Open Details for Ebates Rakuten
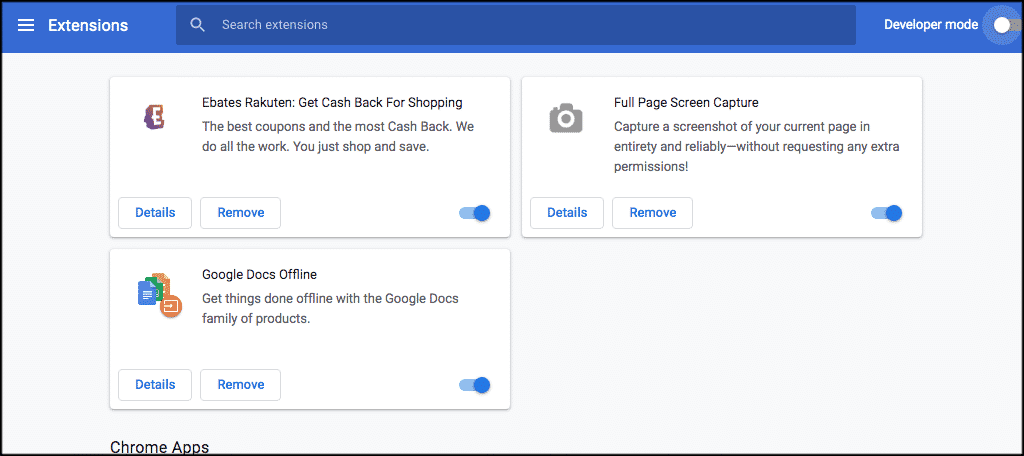This screenshot has width=1024, height=456. pyautogui.click(x=155, y=213)
